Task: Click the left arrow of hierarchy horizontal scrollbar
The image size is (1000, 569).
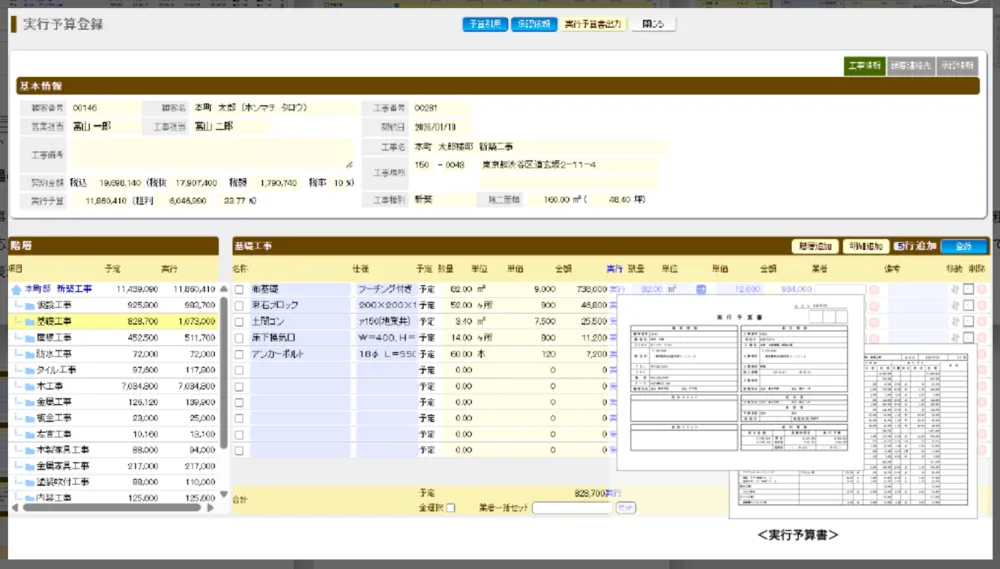Action: [15, 508]
